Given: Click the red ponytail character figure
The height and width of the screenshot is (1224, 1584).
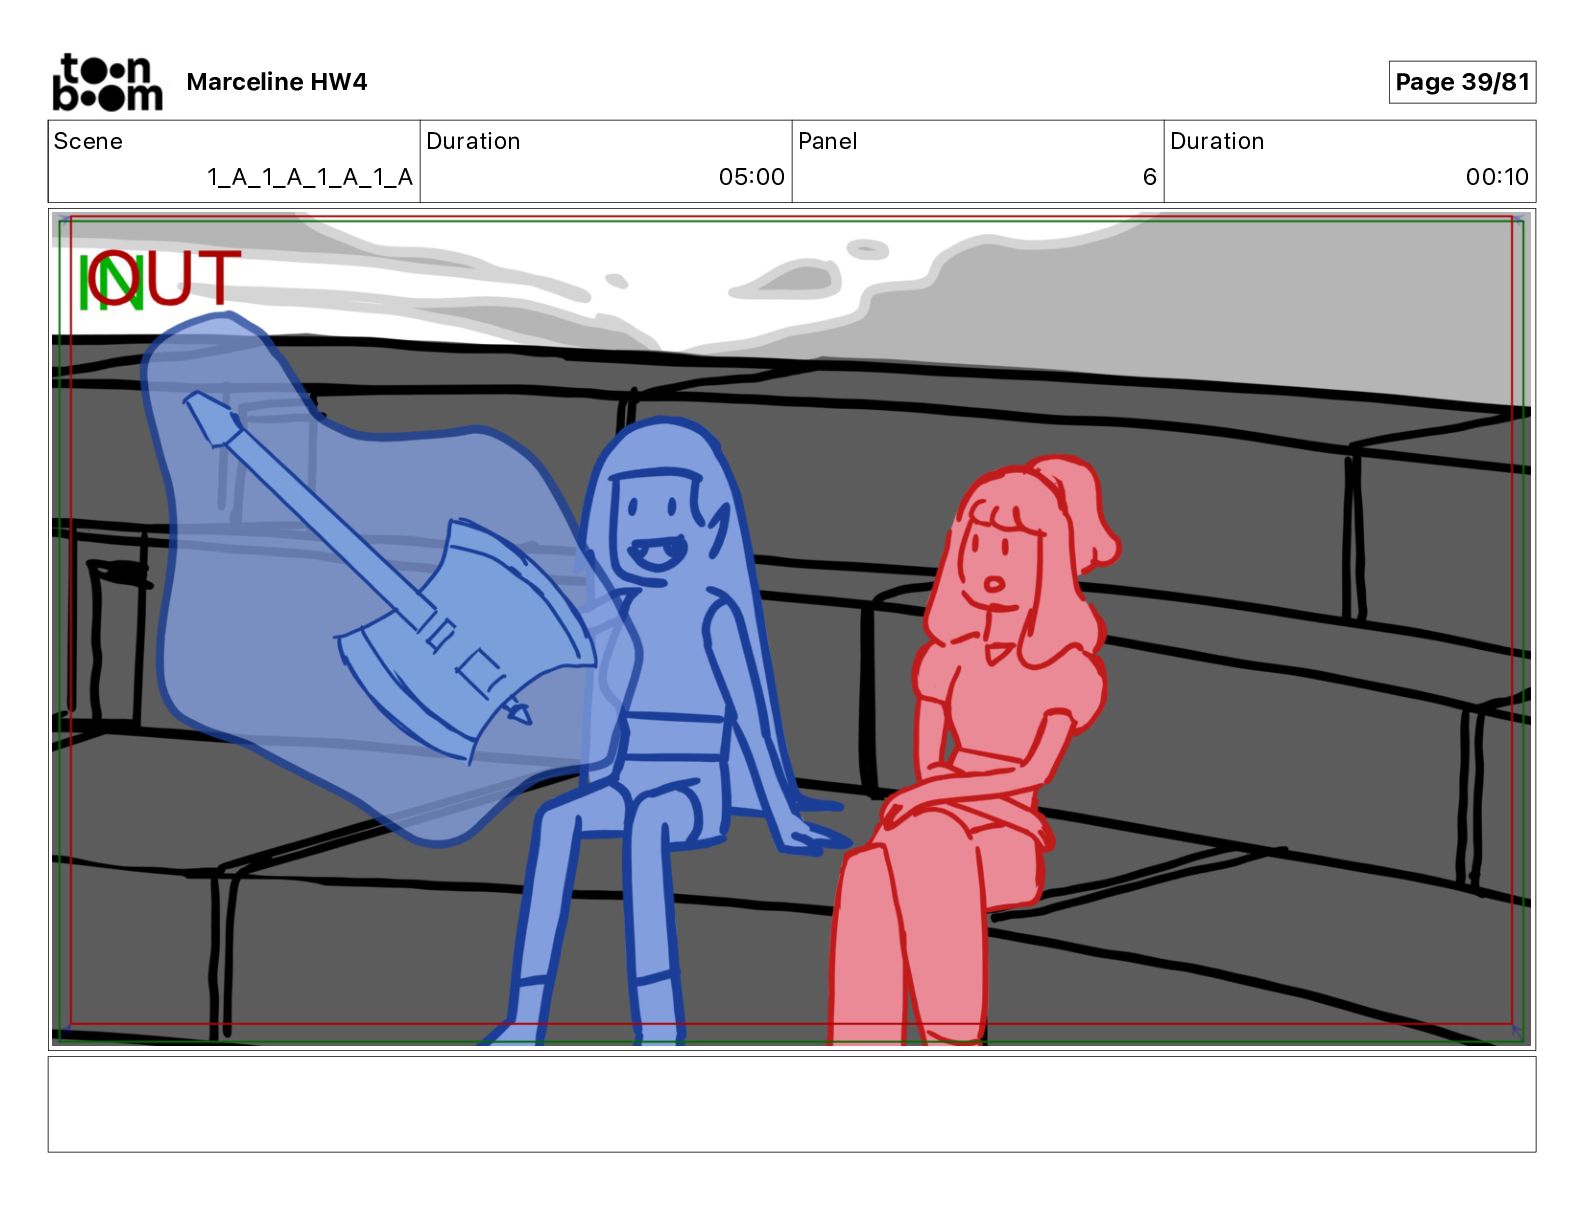Looking at the screenshot, I should click(975, 750).
